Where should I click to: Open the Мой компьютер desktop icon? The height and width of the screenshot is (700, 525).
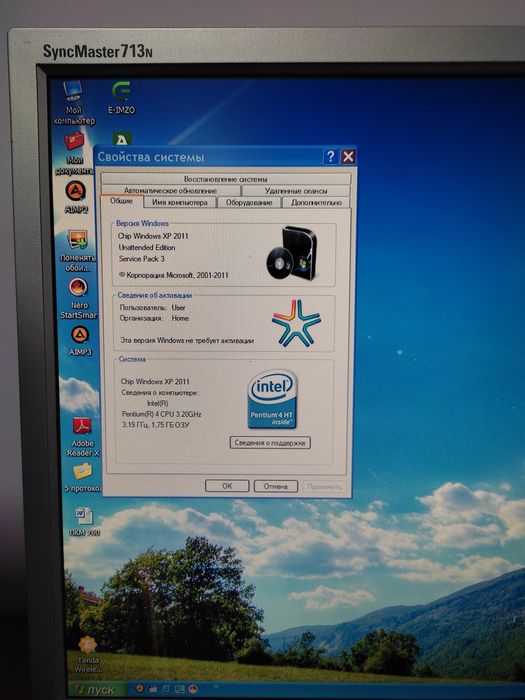[74, 103]
